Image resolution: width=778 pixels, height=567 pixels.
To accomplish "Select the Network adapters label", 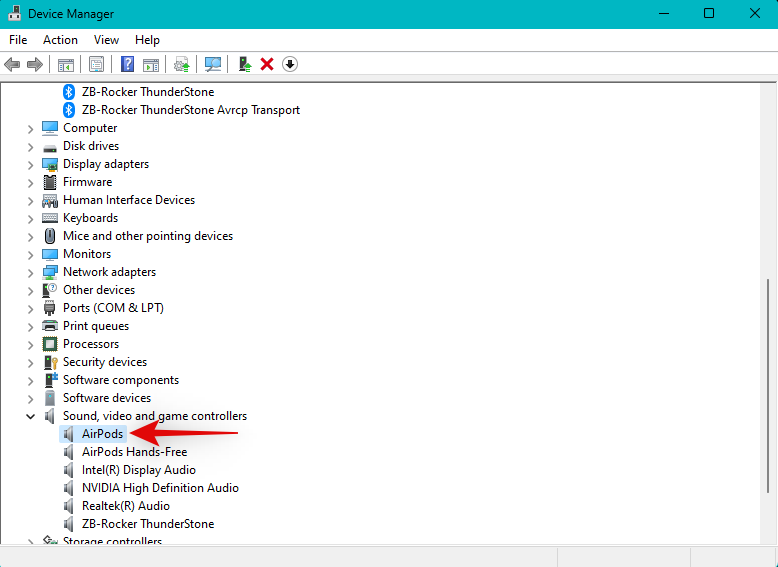I will 109,272.
